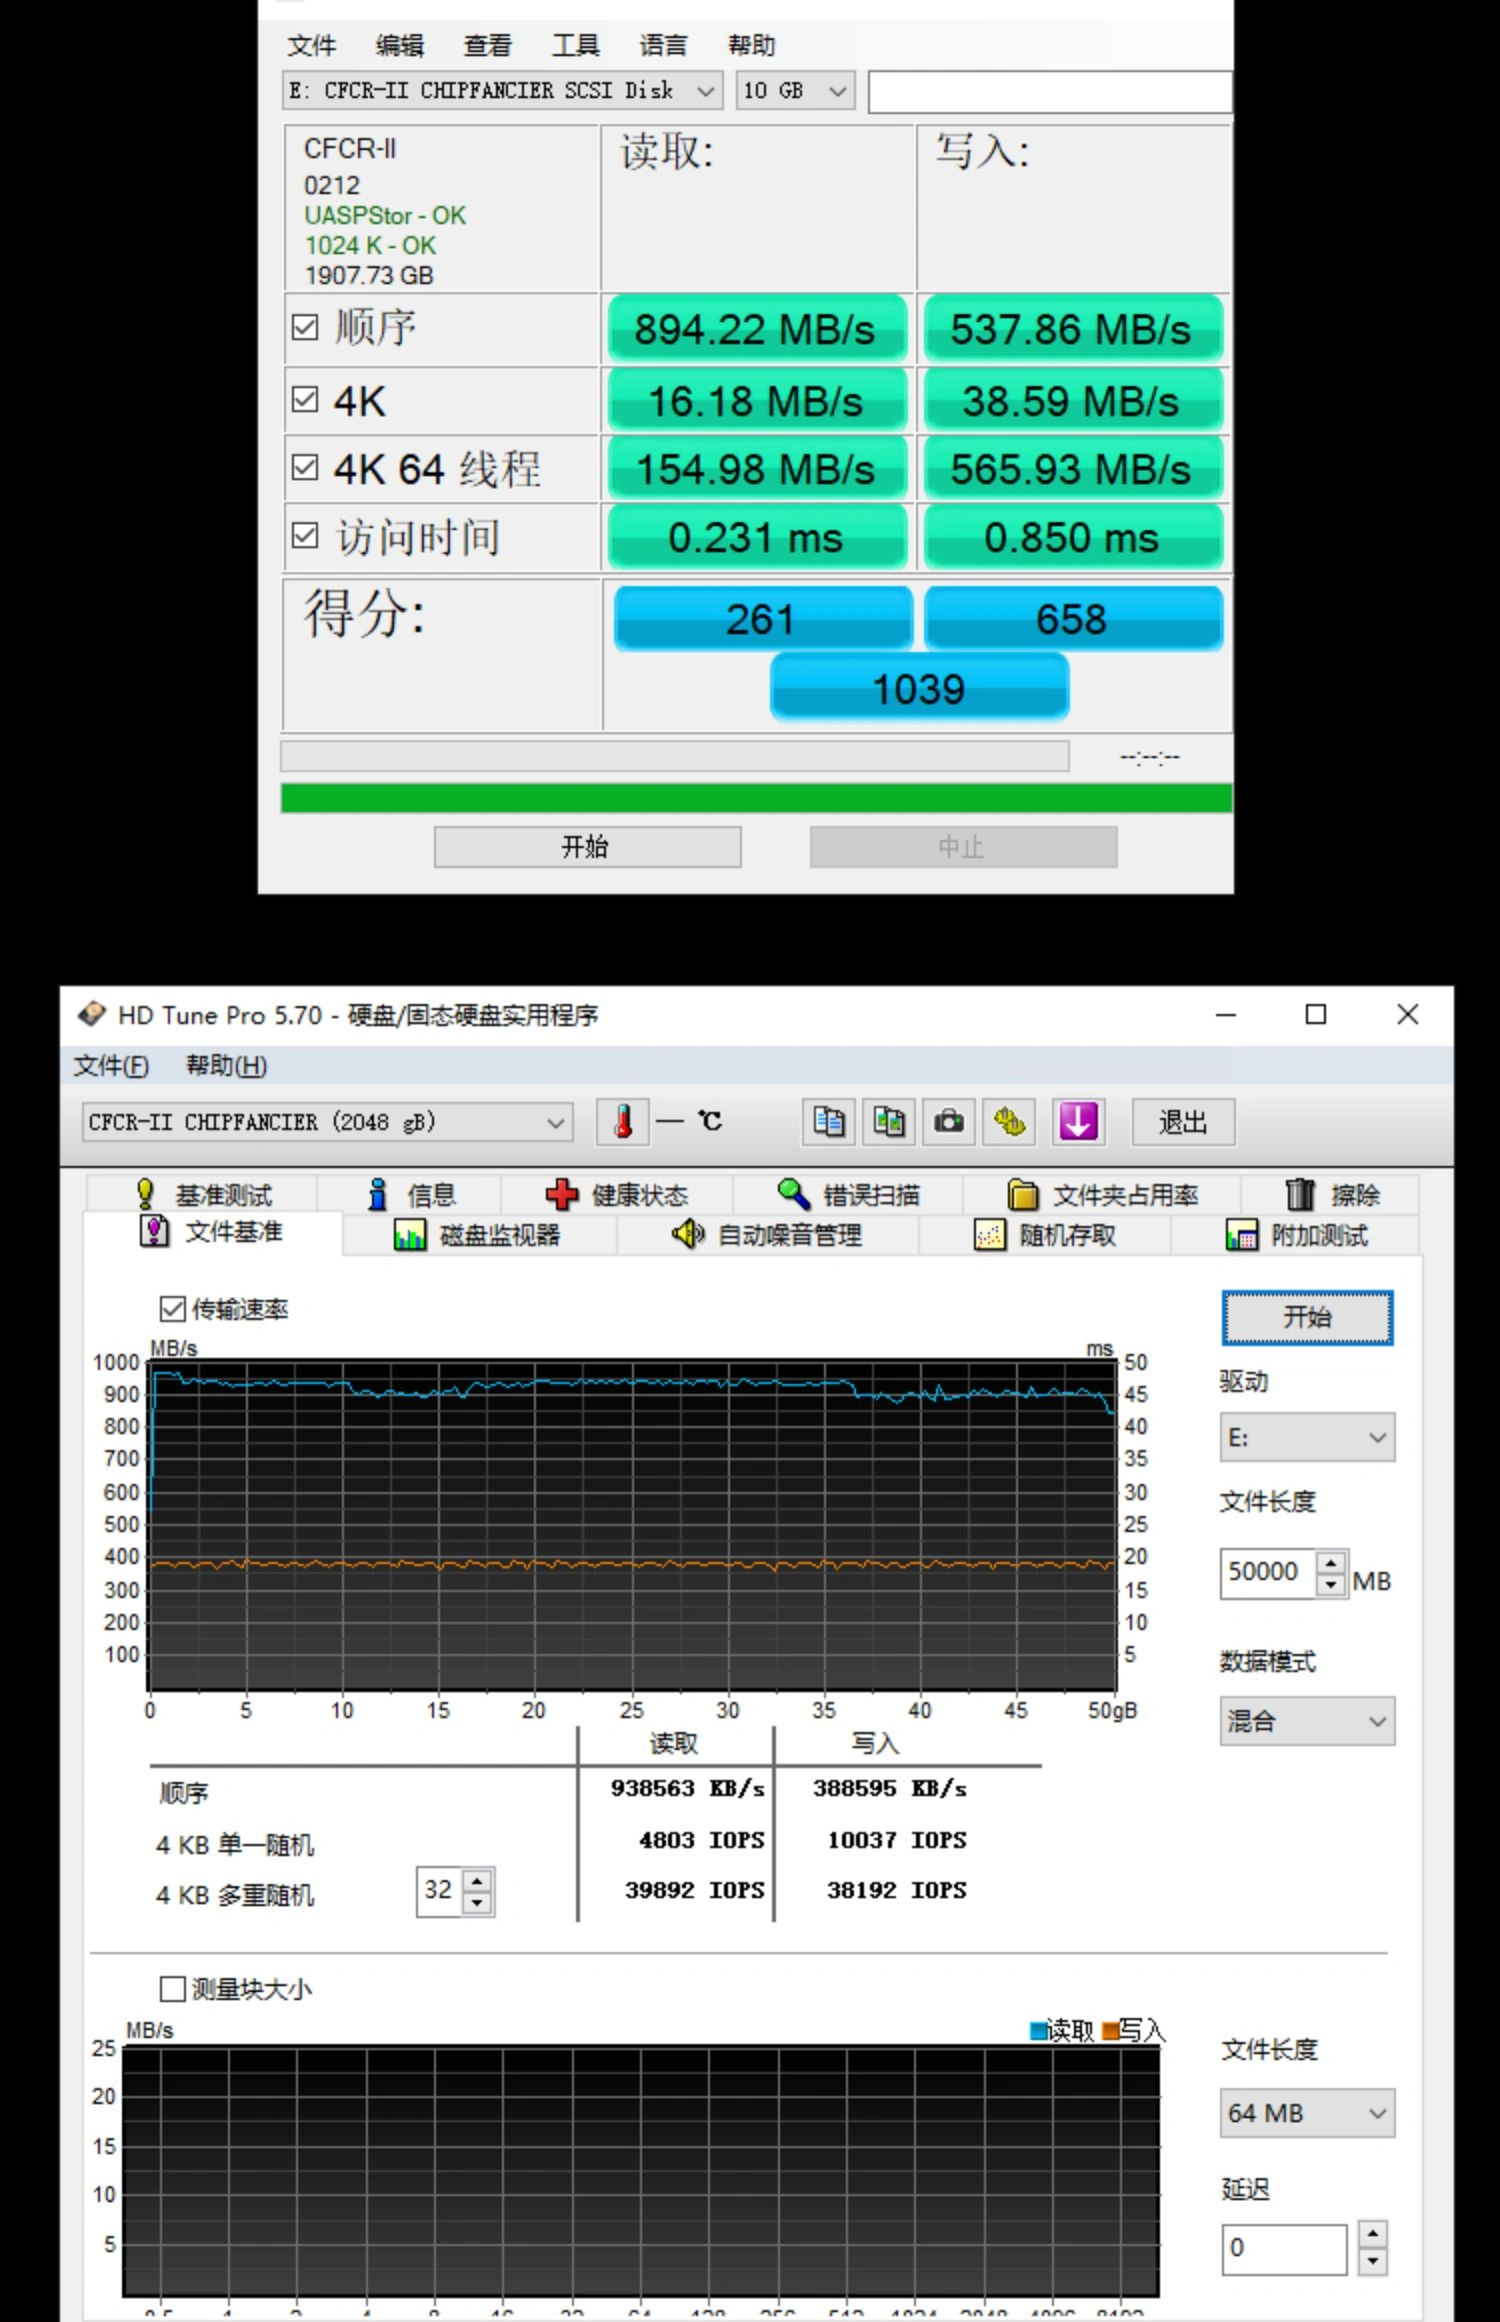1500x2322 pixels.
Task: Open the 帮助 menu in AS SSD
Action: click(752, 46)
